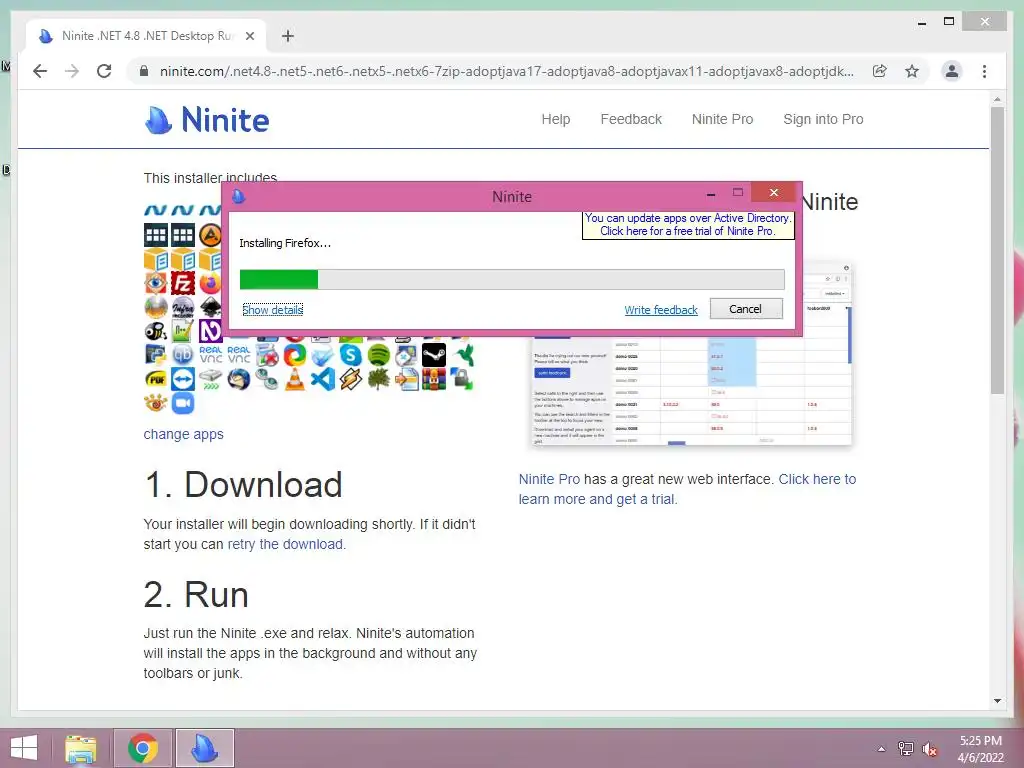
Task: Go back in the browser
Action: [40, 71]
